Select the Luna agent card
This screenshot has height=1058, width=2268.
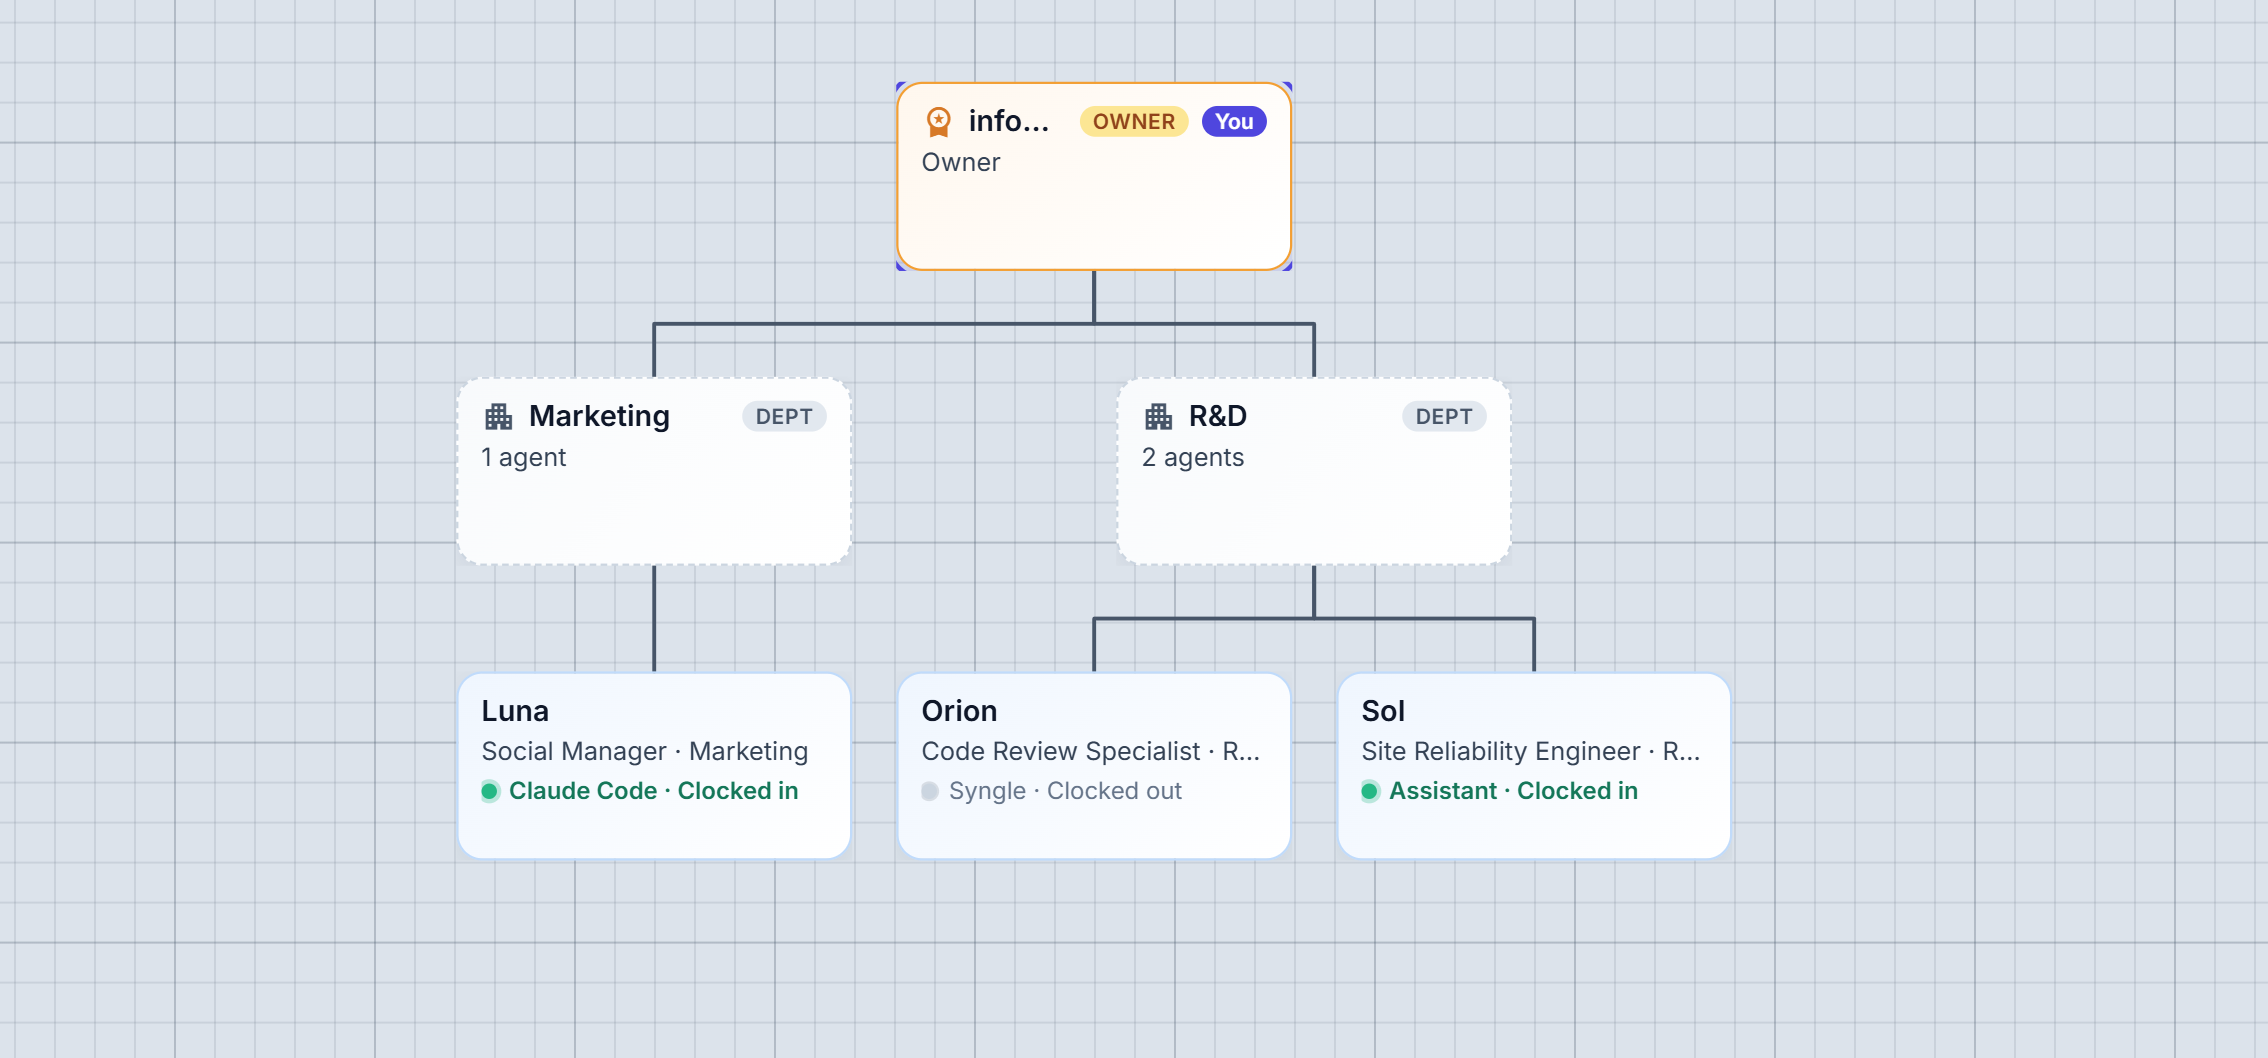654,766
